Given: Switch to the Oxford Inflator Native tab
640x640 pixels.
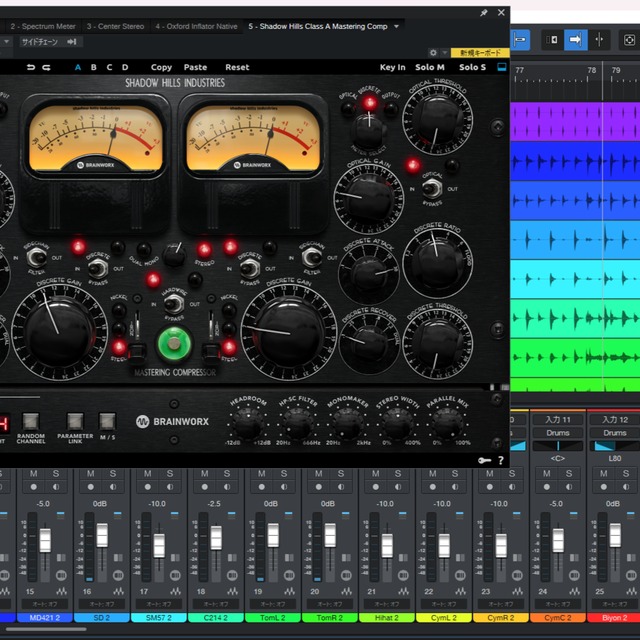Looking at the screenshot, I should 195,26.
